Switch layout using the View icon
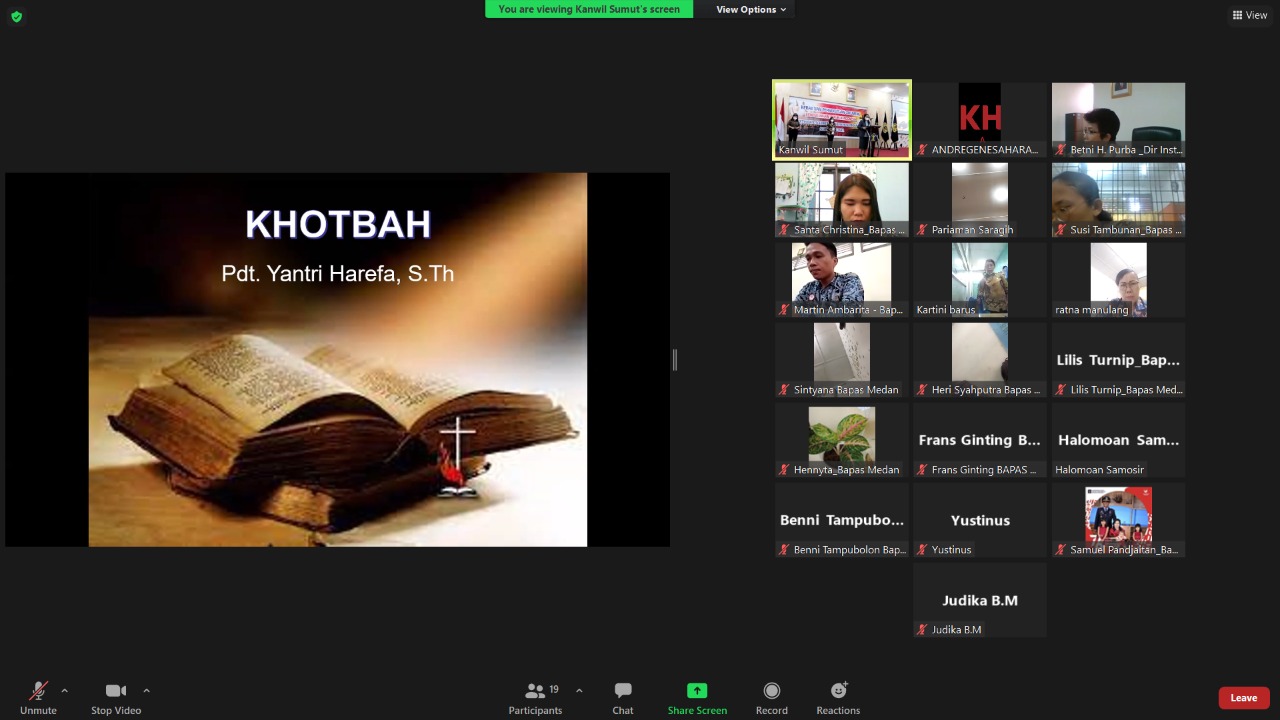Image resolution: width=1280 pixels, height=720 pixels. [x=1250, y=15]
